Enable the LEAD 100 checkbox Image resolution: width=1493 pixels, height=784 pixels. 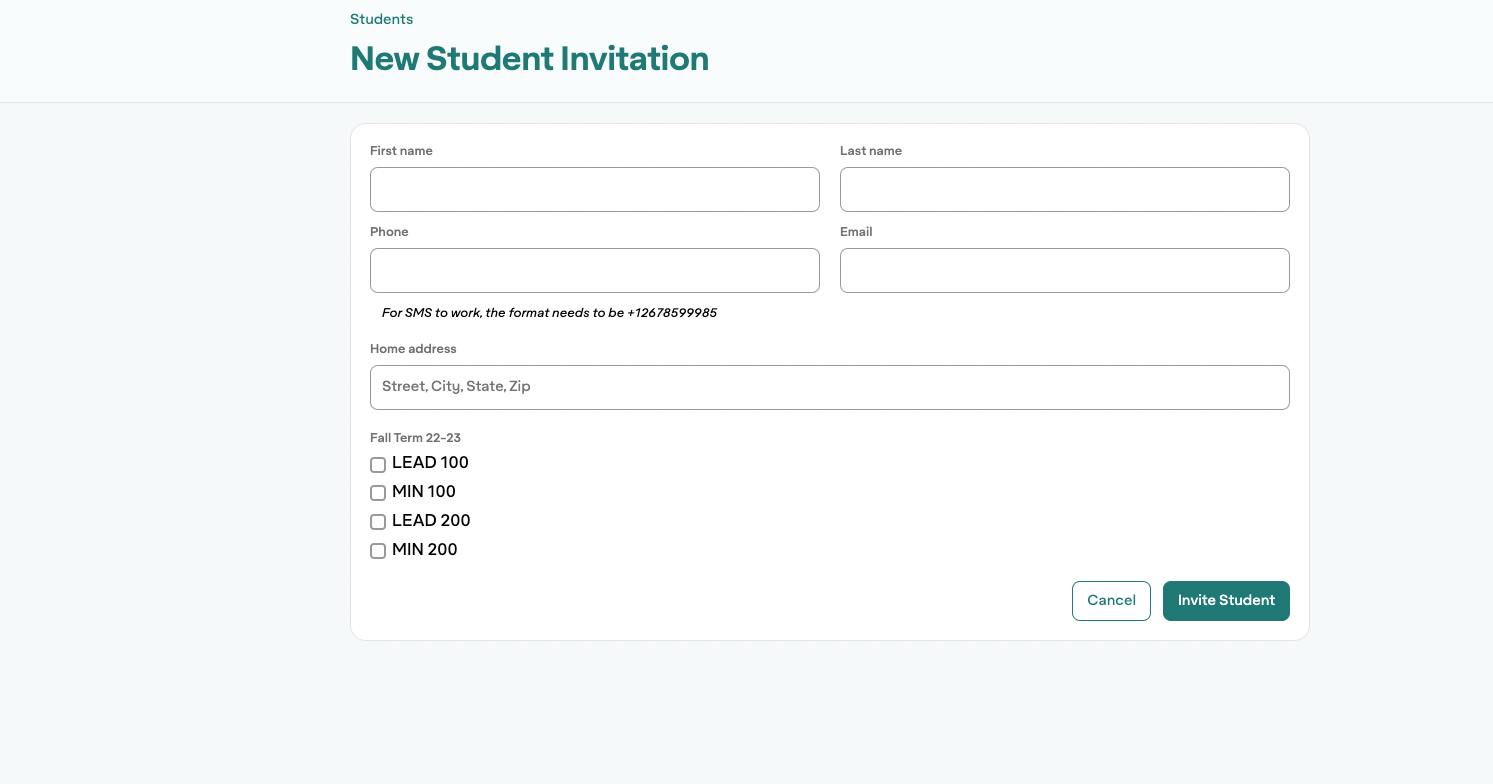pos(378,464)
